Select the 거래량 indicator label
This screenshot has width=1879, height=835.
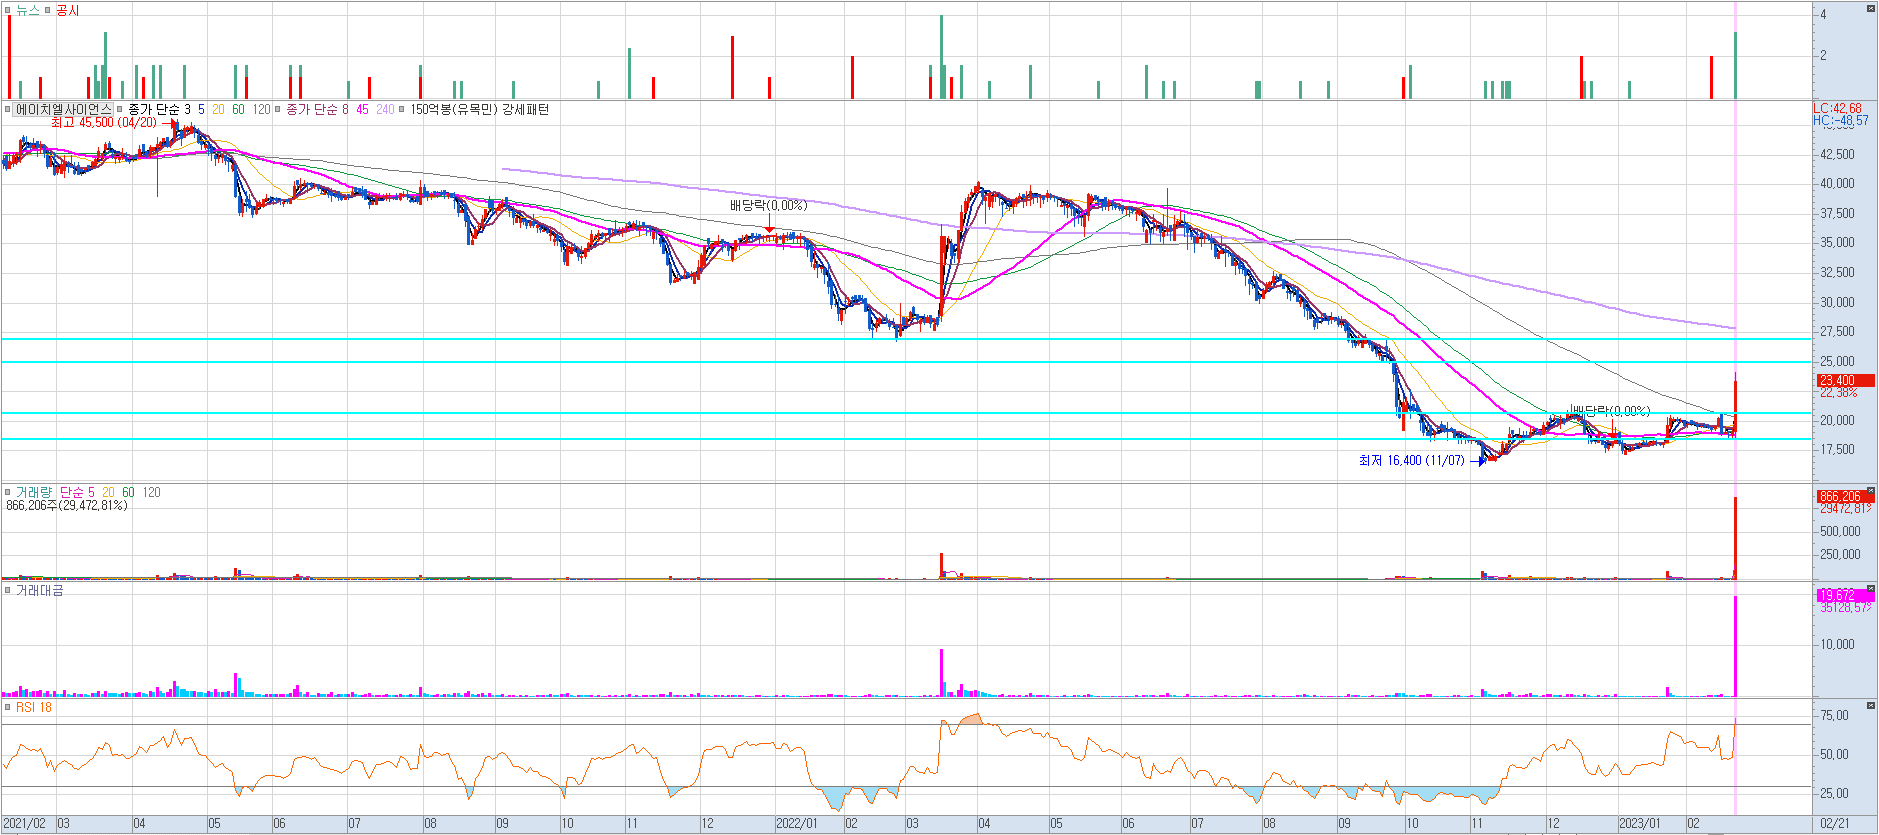click(x=34, y=492)
